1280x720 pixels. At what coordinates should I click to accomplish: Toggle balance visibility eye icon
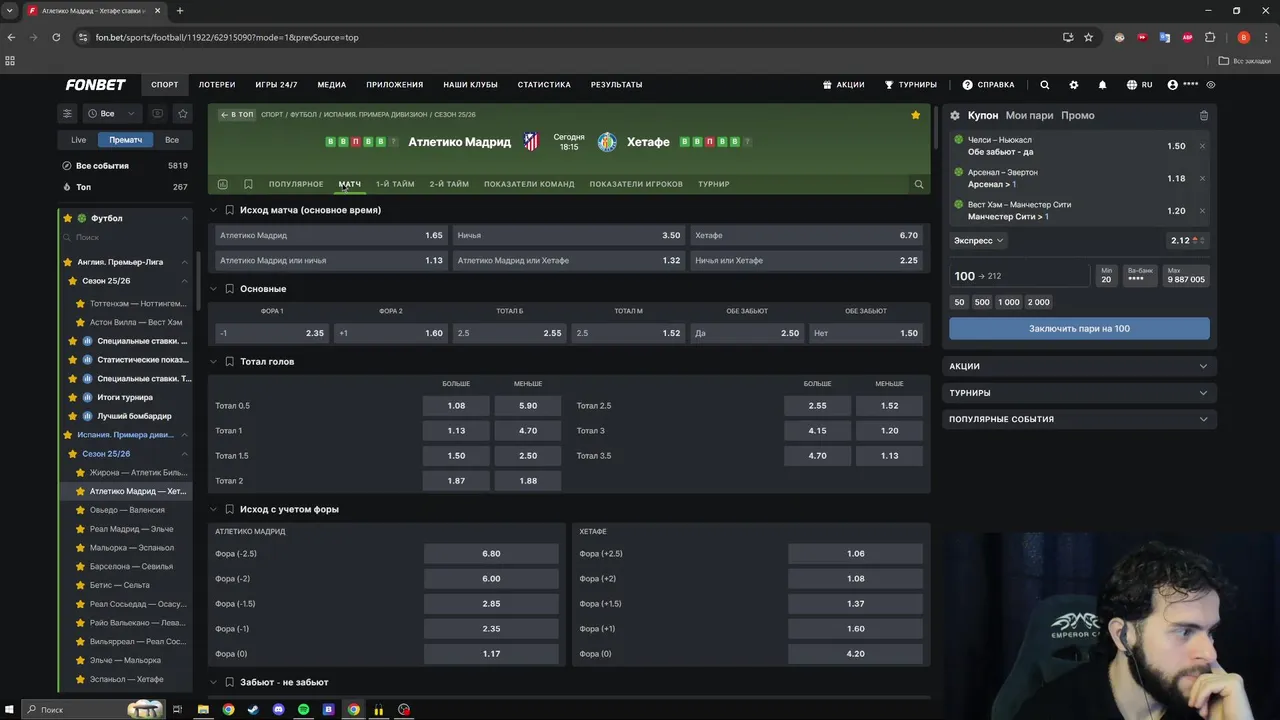(1211, 85)
